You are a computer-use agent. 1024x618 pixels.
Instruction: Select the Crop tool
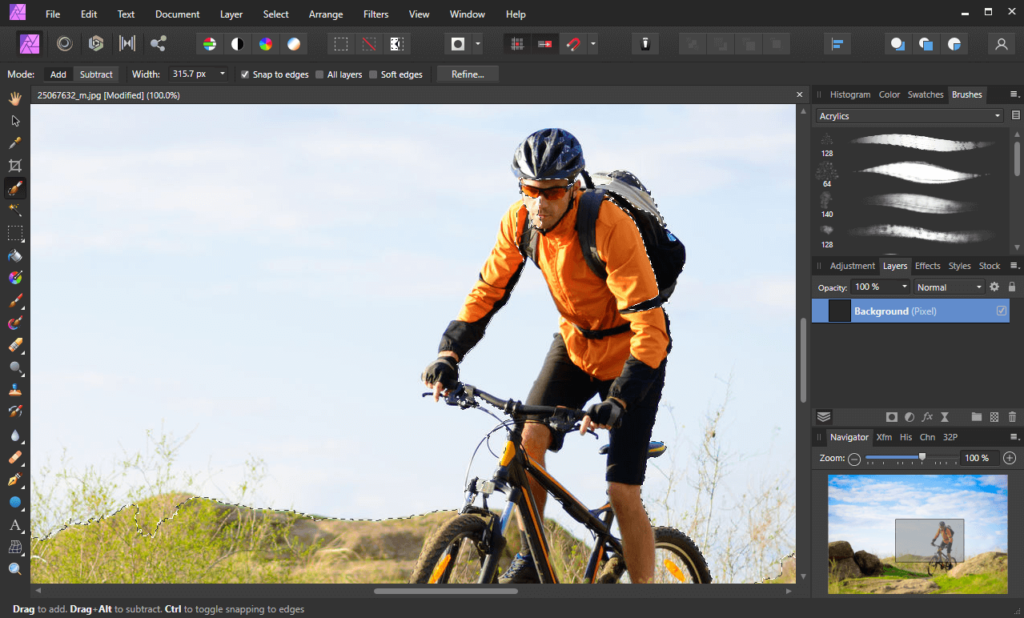pos(15,166)
